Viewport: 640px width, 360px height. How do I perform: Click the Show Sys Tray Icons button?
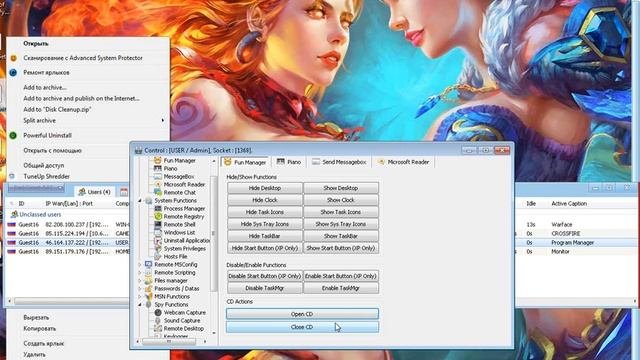pos(341,224)
